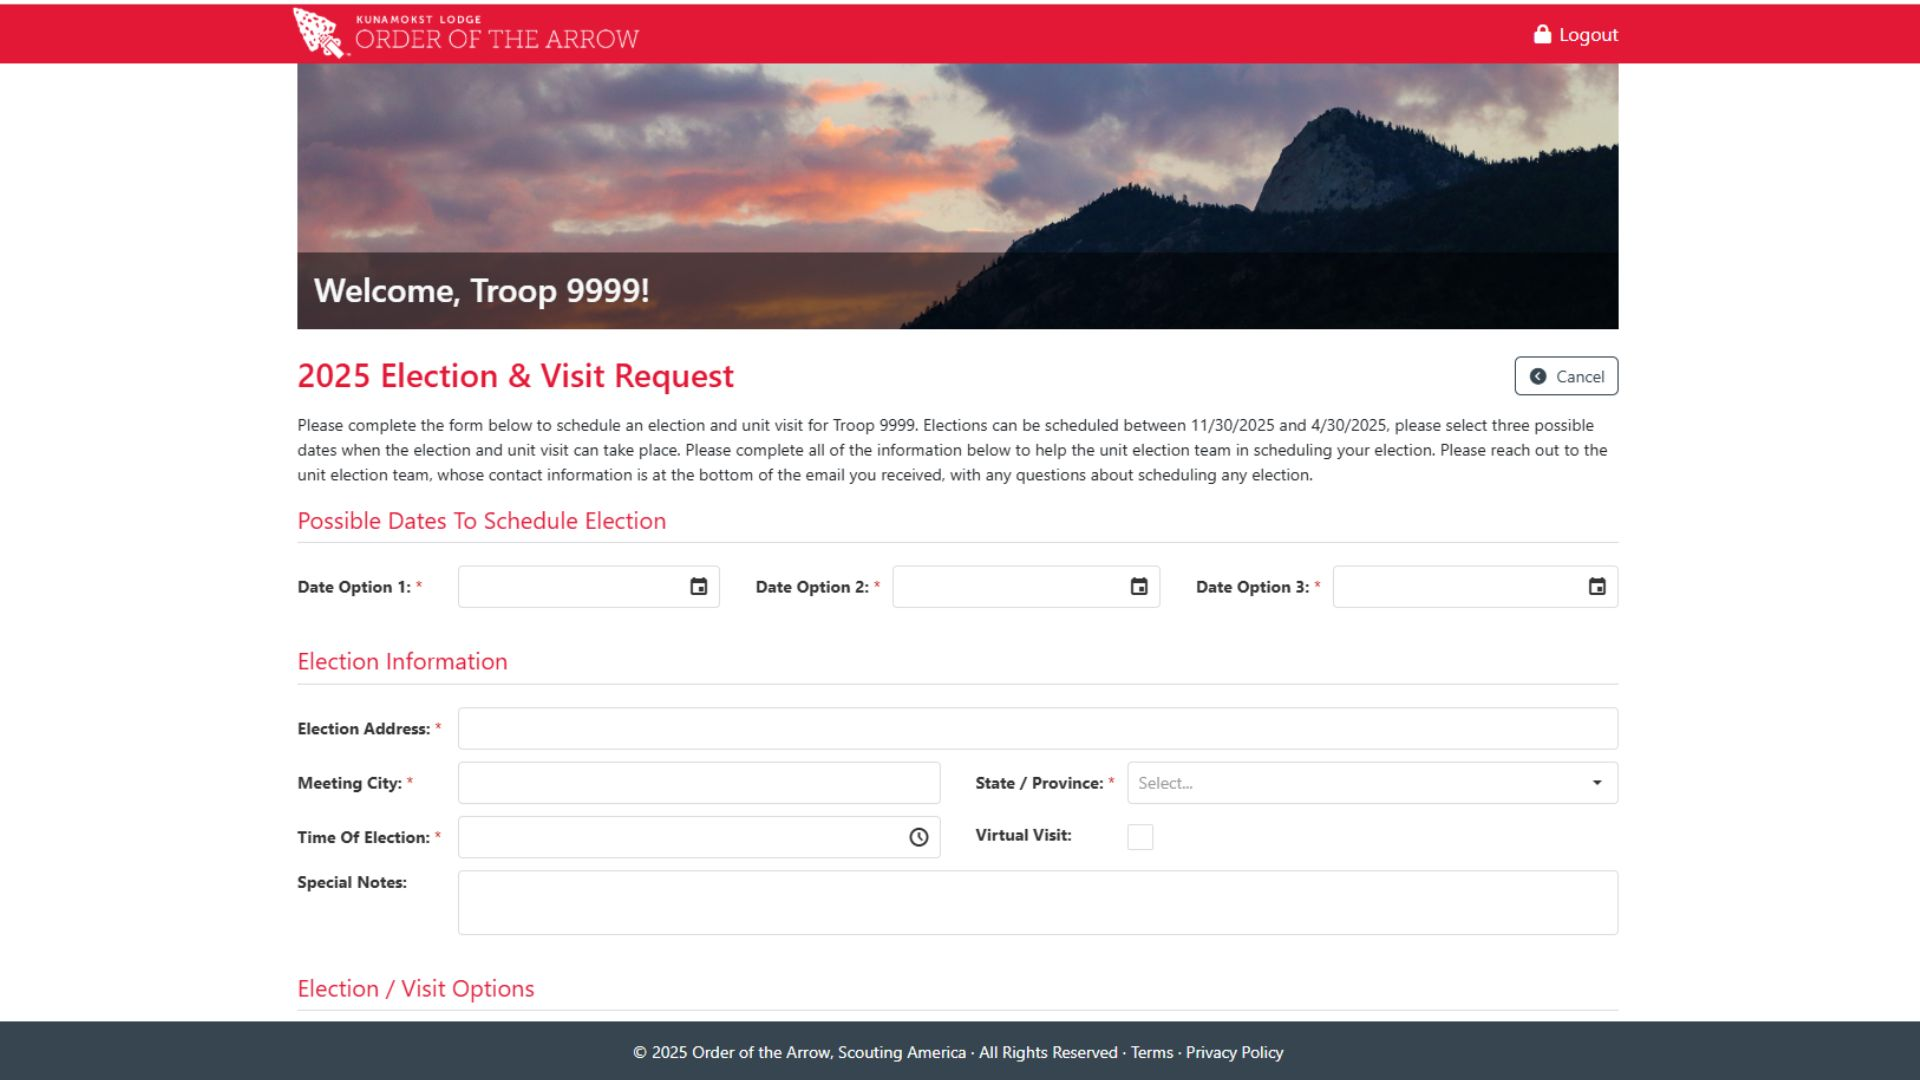This screenshot has width=1920, height=1080.
Task: Click the Order of the Arrow logo
Action: pos(320,33)
